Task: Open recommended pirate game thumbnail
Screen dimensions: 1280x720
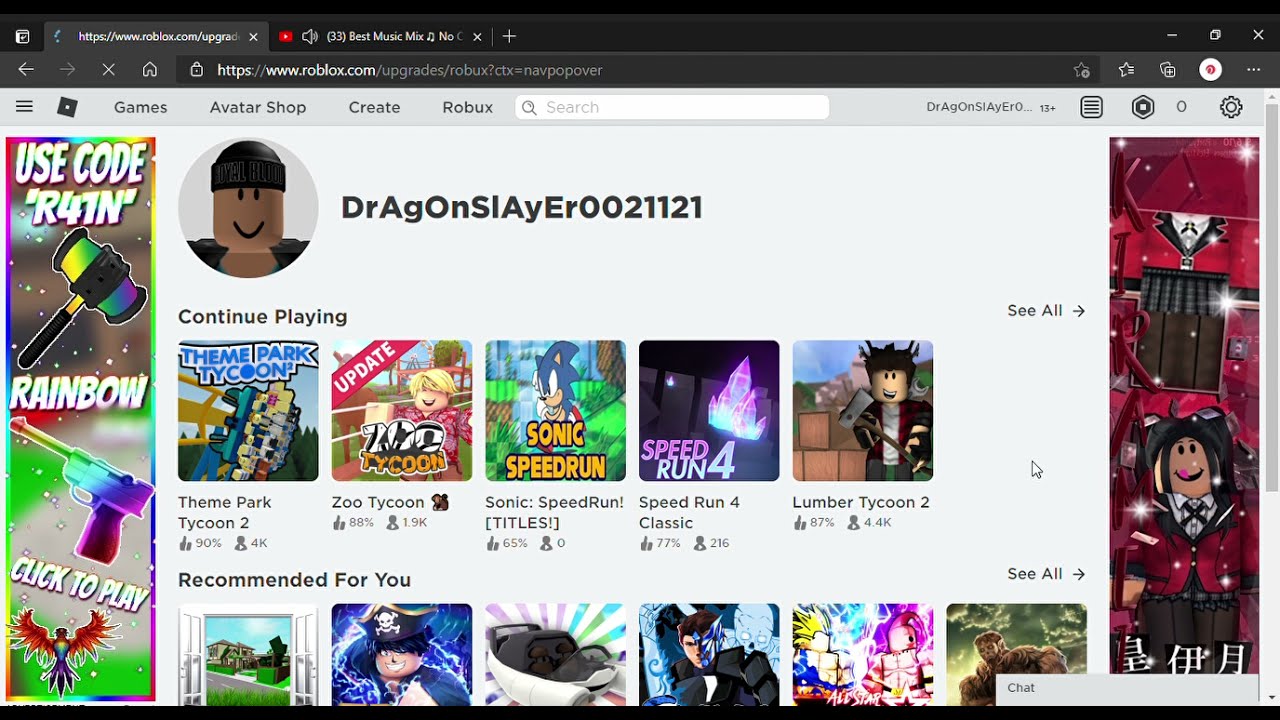Action: click(x=402, y=654)
